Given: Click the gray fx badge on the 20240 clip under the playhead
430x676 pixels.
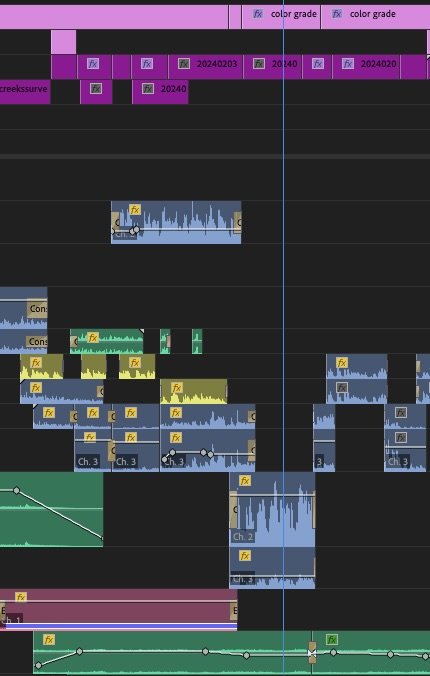Looking at the screenshot, I should click(x=259, y=64).
